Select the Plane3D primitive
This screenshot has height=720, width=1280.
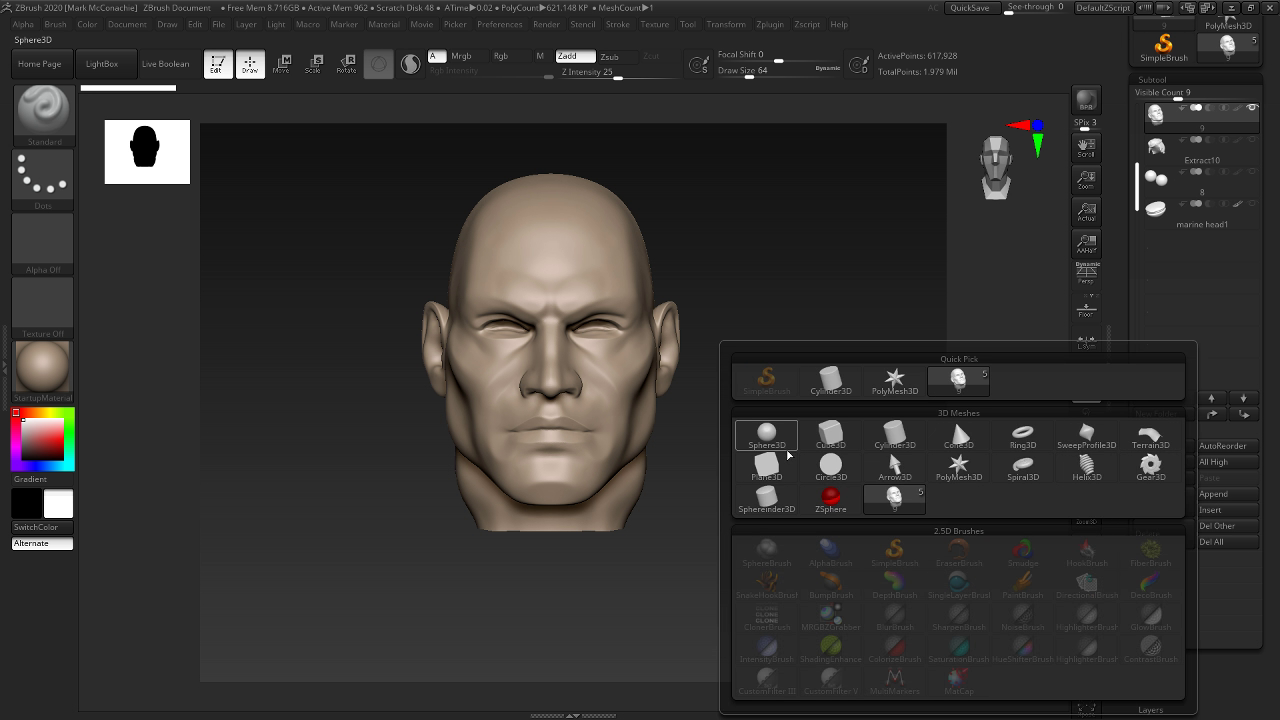[766, 468]
